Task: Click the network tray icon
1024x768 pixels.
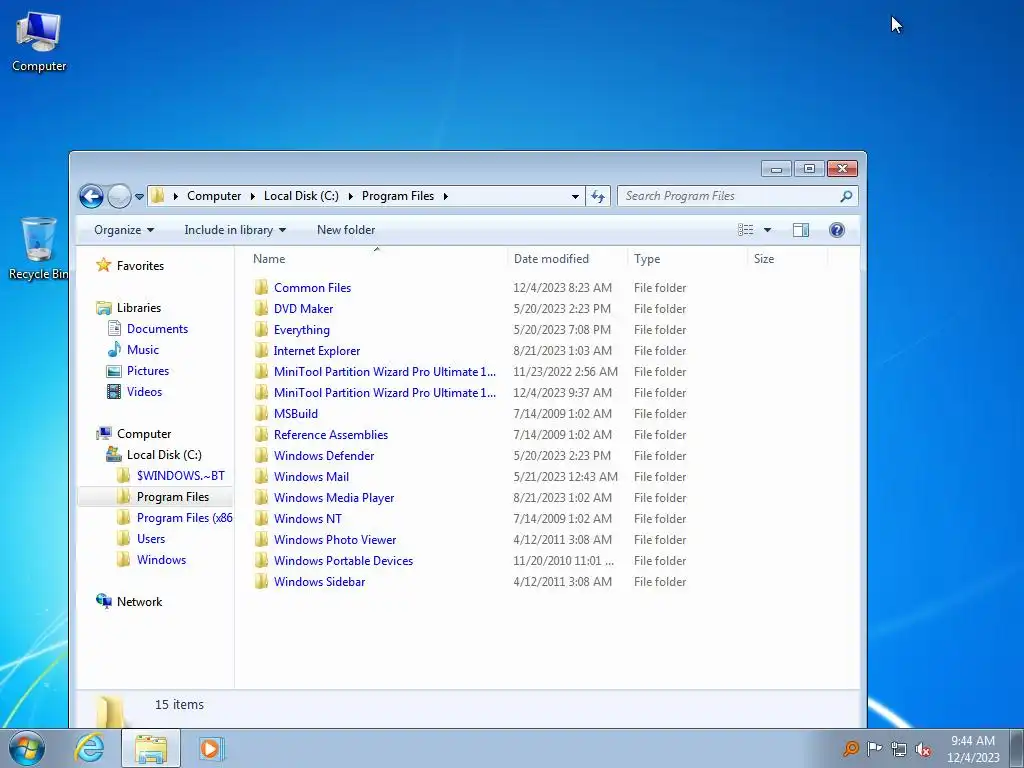Action: pos(899,749)
